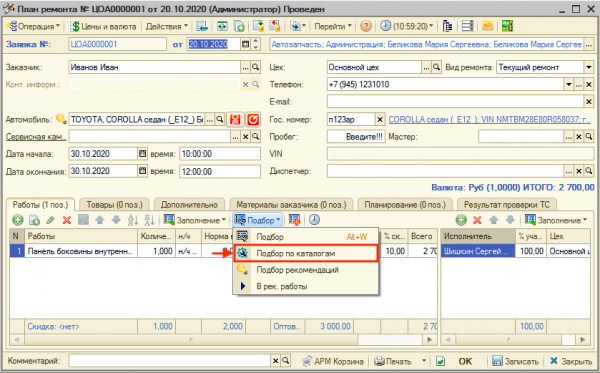Open the Перейти menu
Screen dimensions: 600x373
click(333, 26)
